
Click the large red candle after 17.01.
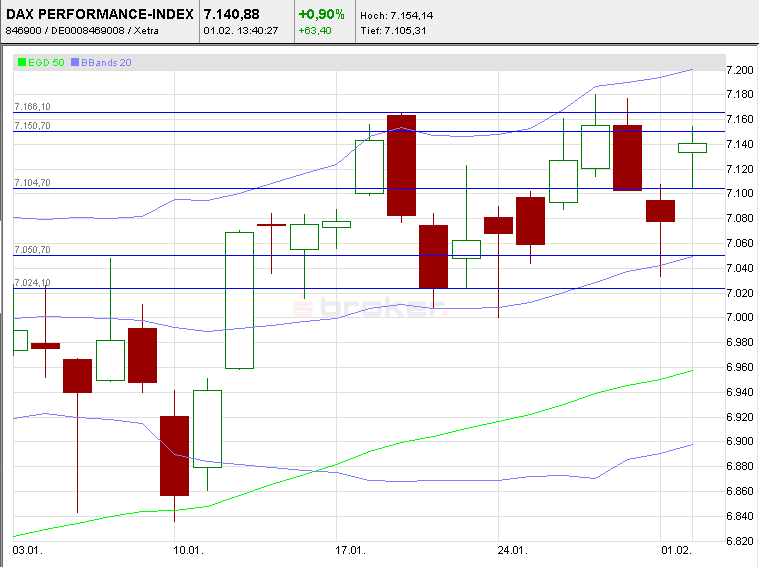click(x=401, y=165)
